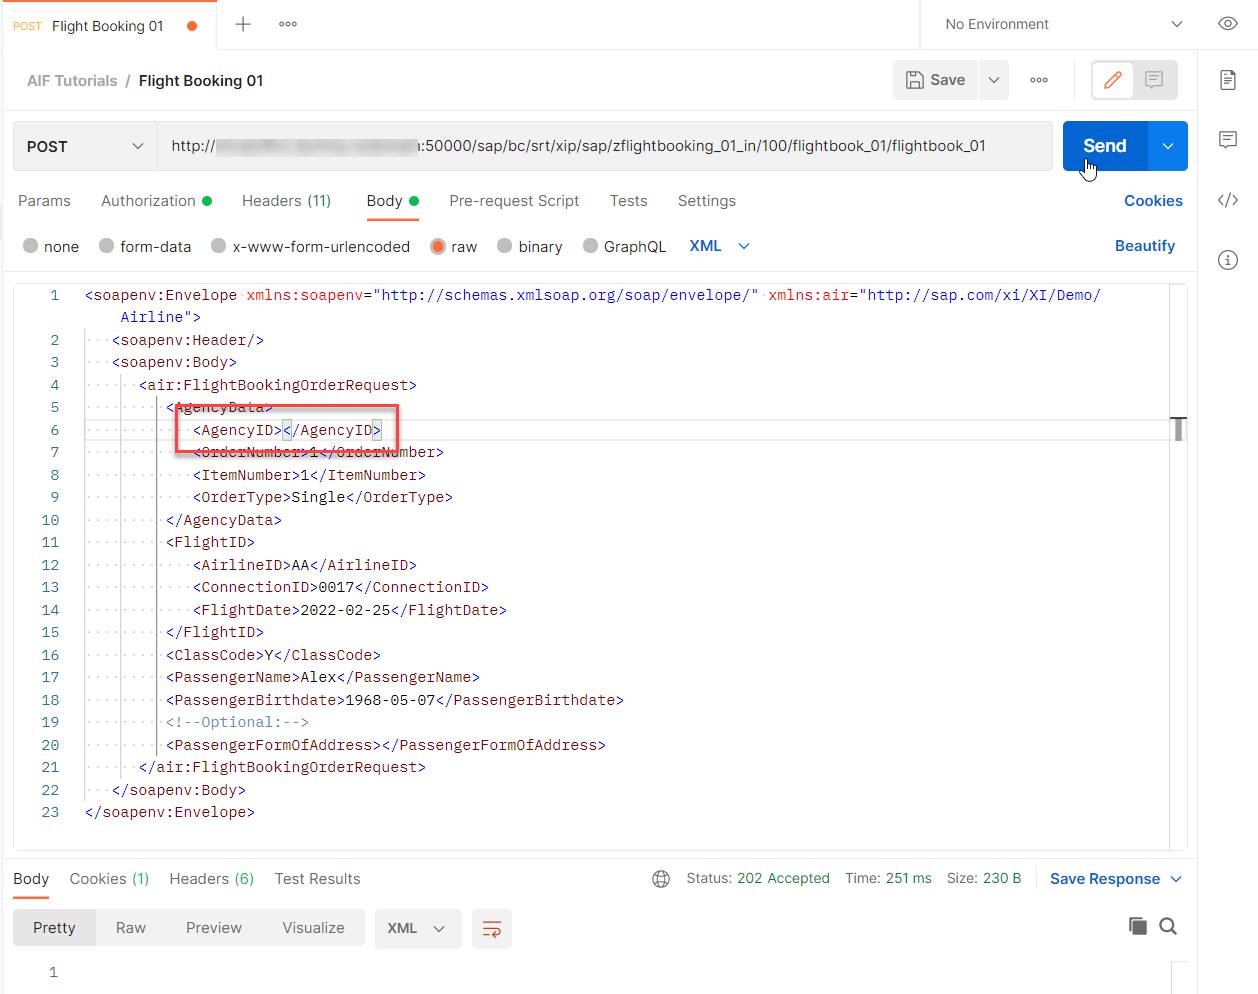Screen dimensions: 1258x994
Task: Expand the Save options arrow
Action: pyautogui.click(x=994, y=80)
